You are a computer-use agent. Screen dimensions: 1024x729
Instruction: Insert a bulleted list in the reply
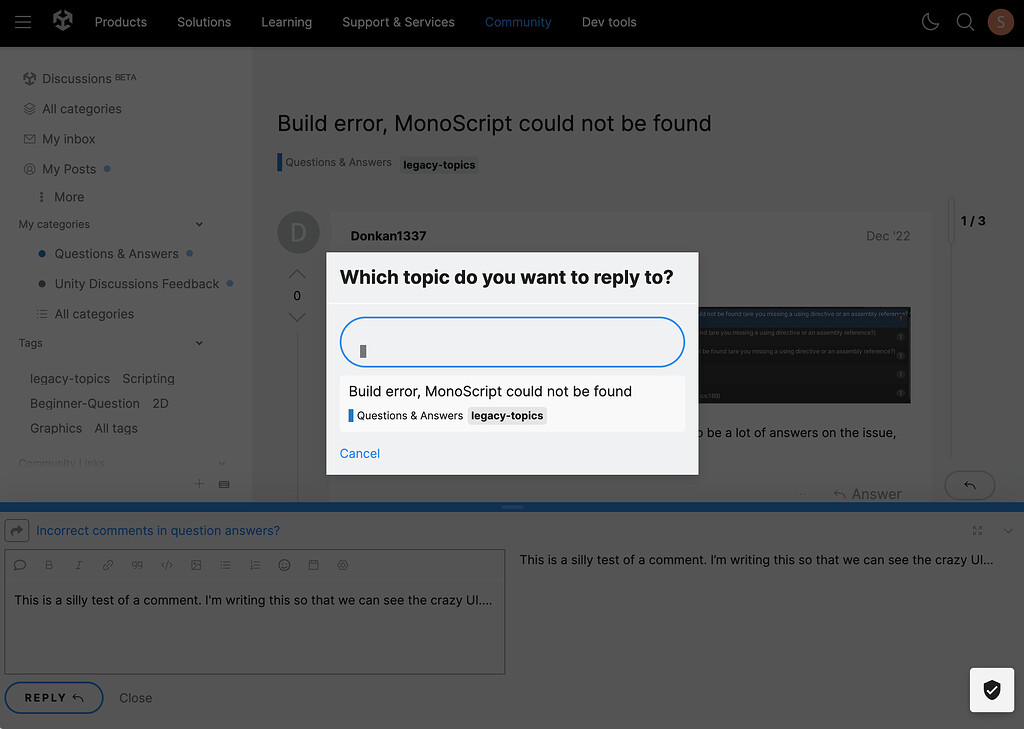(225, 565)
